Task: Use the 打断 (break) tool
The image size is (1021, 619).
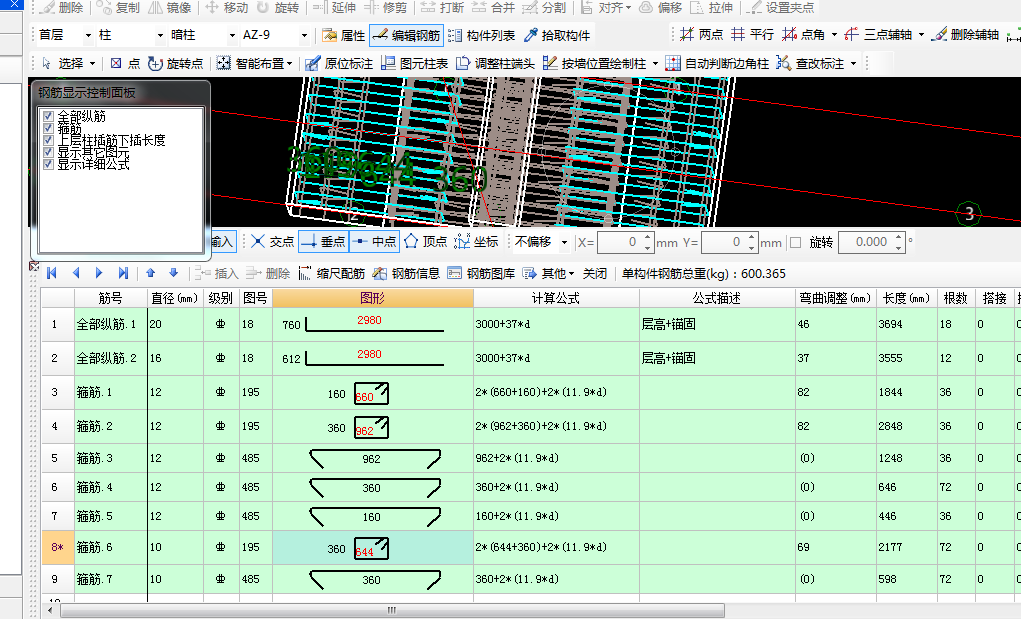Action: pos(443,8)
